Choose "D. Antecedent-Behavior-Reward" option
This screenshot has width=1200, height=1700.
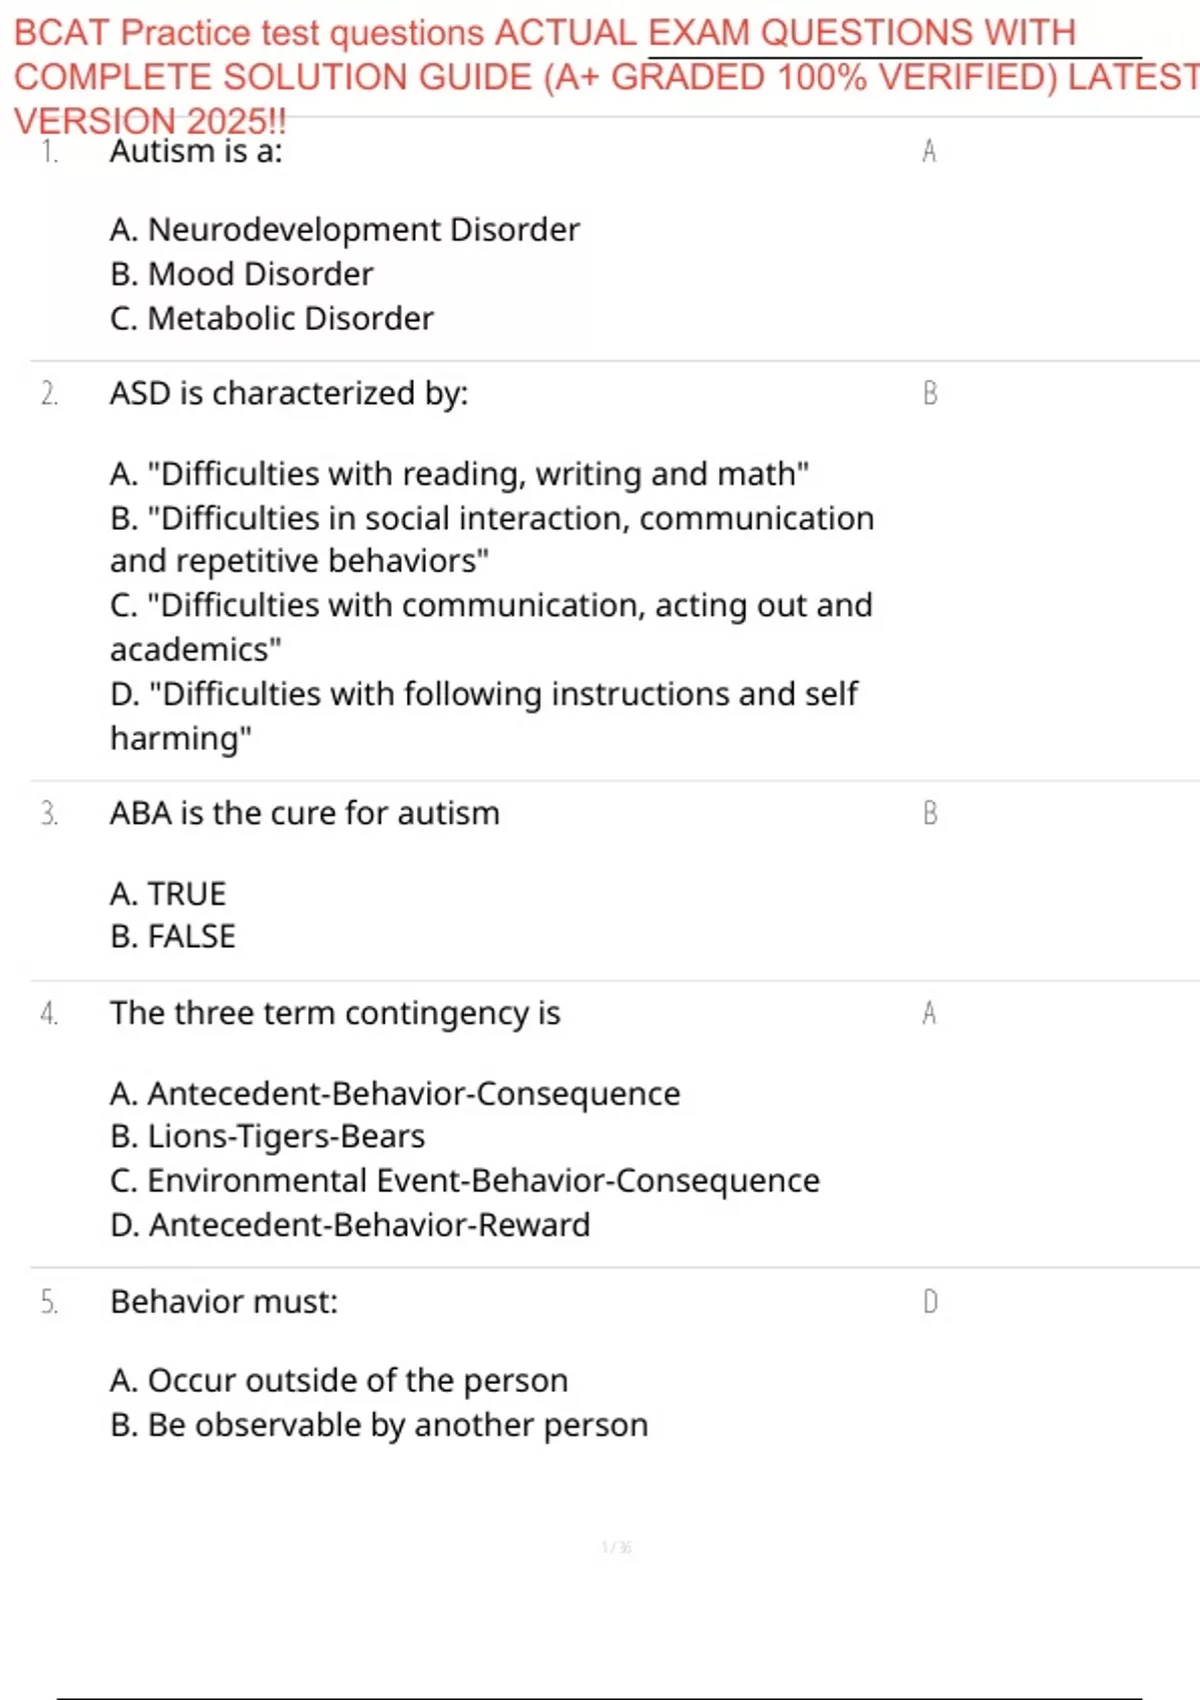350,1224
